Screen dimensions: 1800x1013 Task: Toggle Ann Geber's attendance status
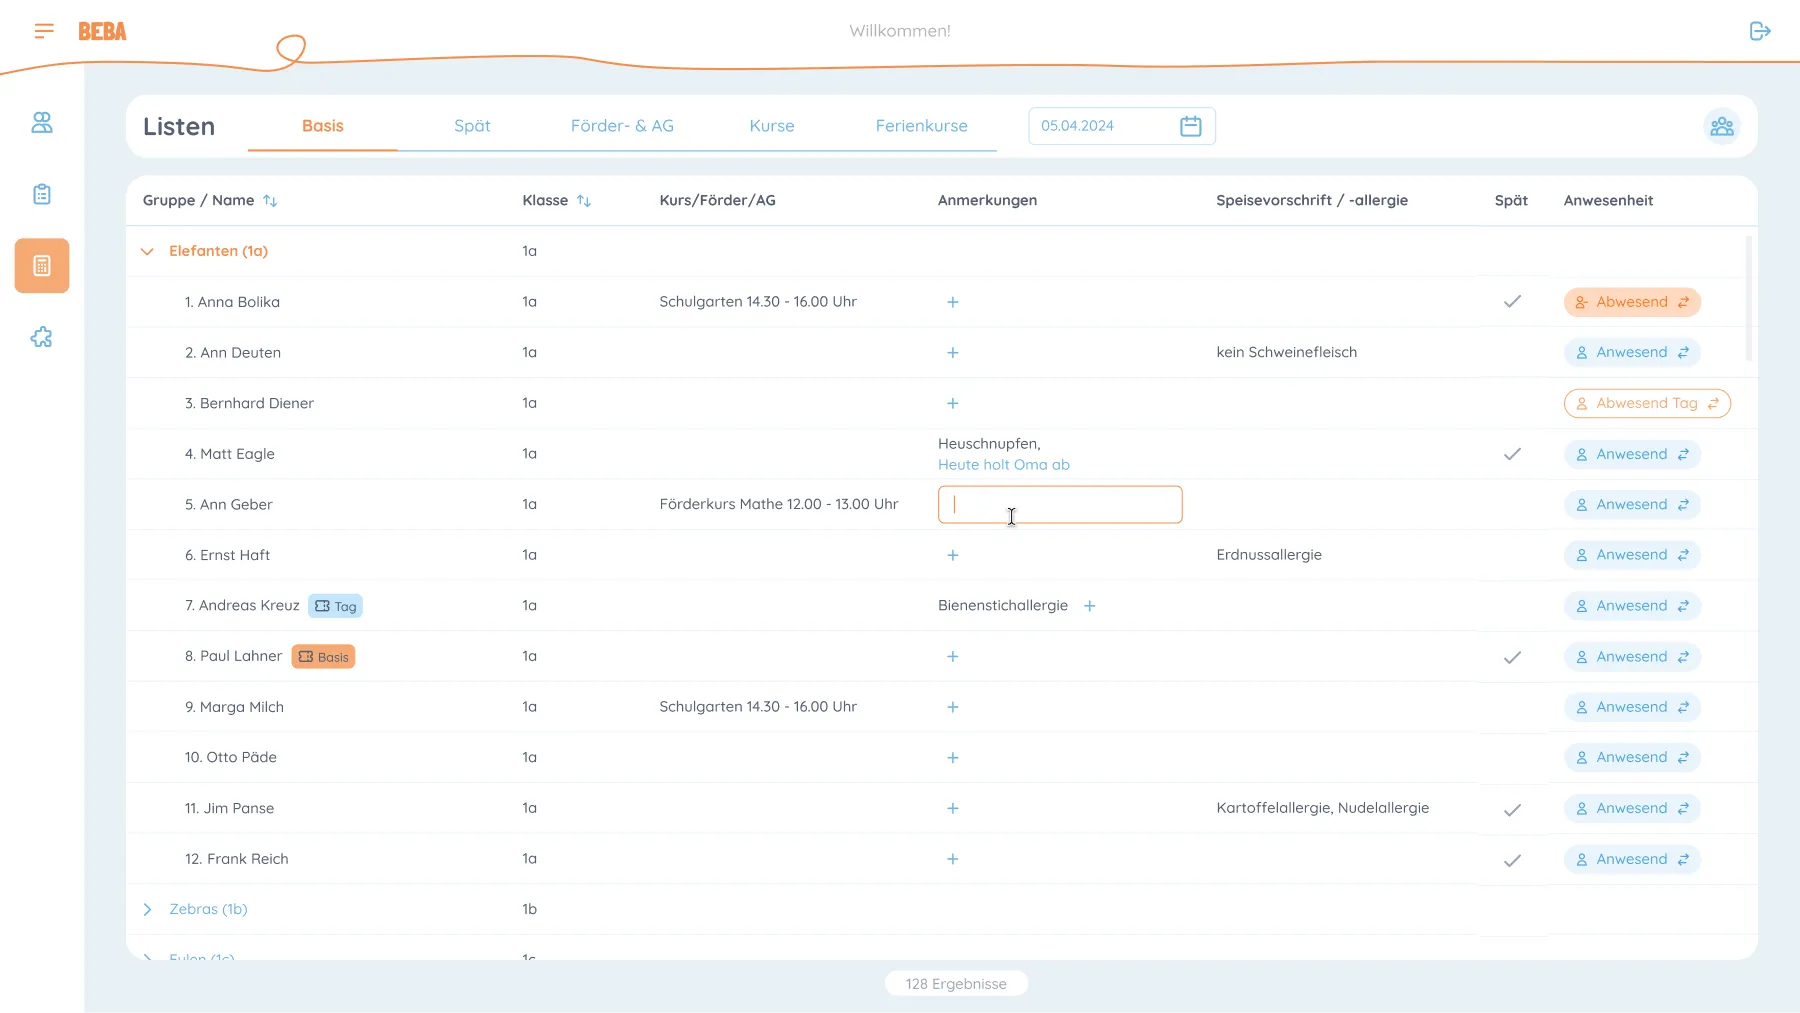(1632, 505)
